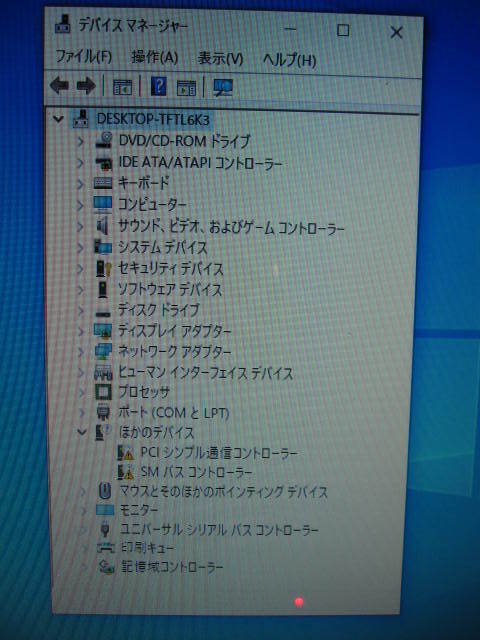Select the DESKTOP-TFTL6K3 text label
The image size is (480, 640).
point(153,120)
